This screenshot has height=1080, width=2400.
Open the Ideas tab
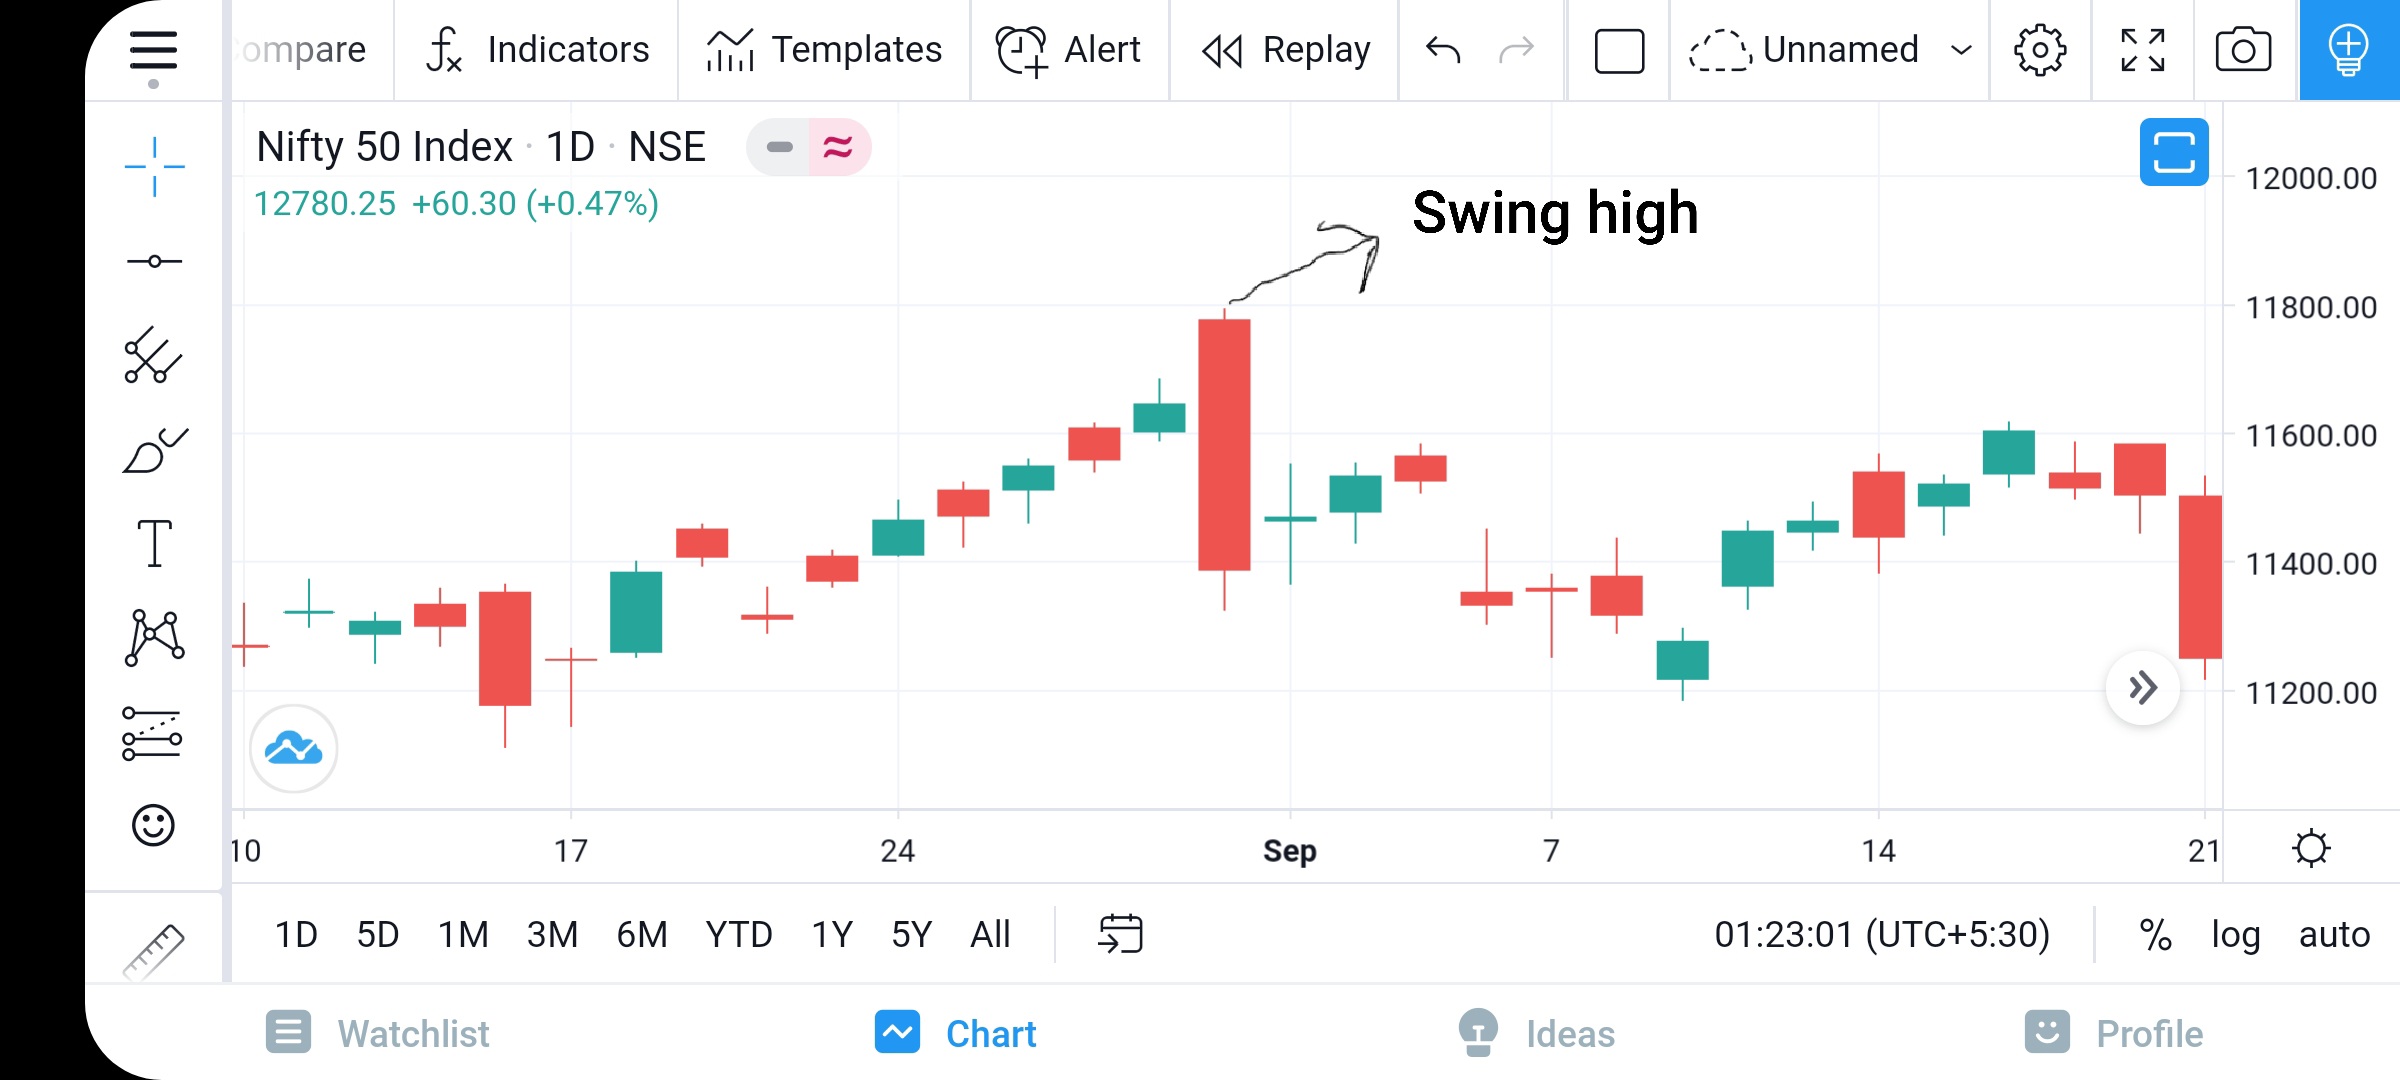pyautogui.click(x=1536, y=1033)
